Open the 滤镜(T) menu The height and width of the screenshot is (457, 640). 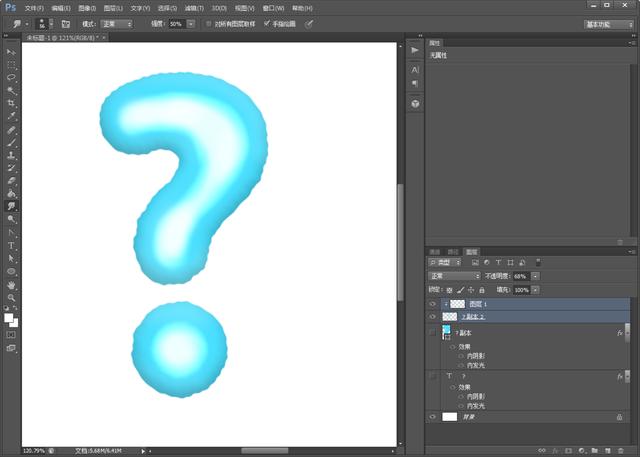pos(194,8)
